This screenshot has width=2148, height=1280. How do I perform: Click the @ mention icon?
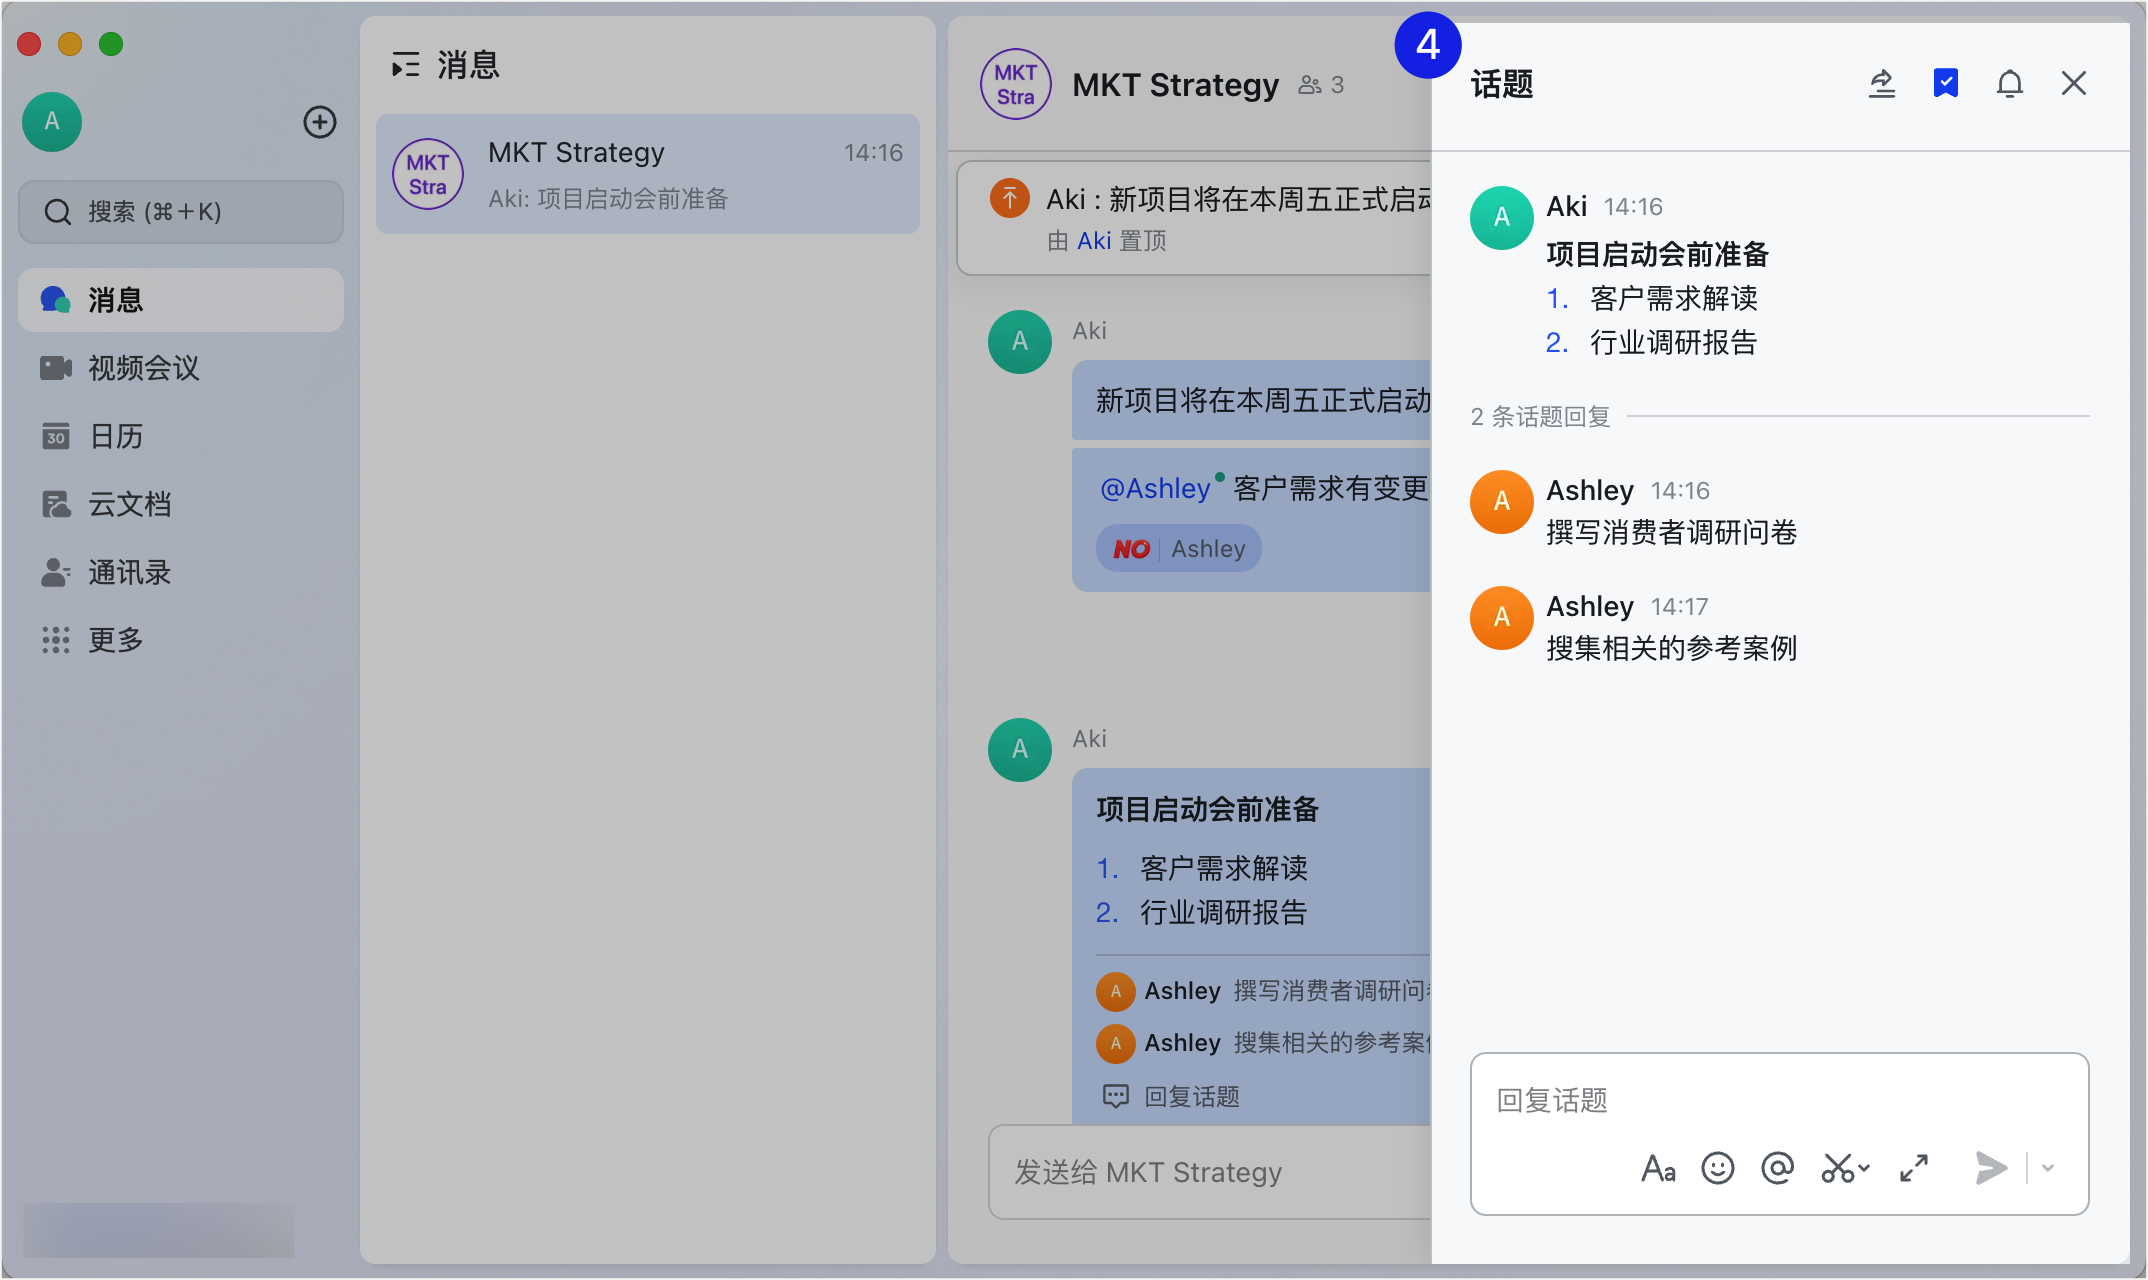[x=1777, y=1168]
